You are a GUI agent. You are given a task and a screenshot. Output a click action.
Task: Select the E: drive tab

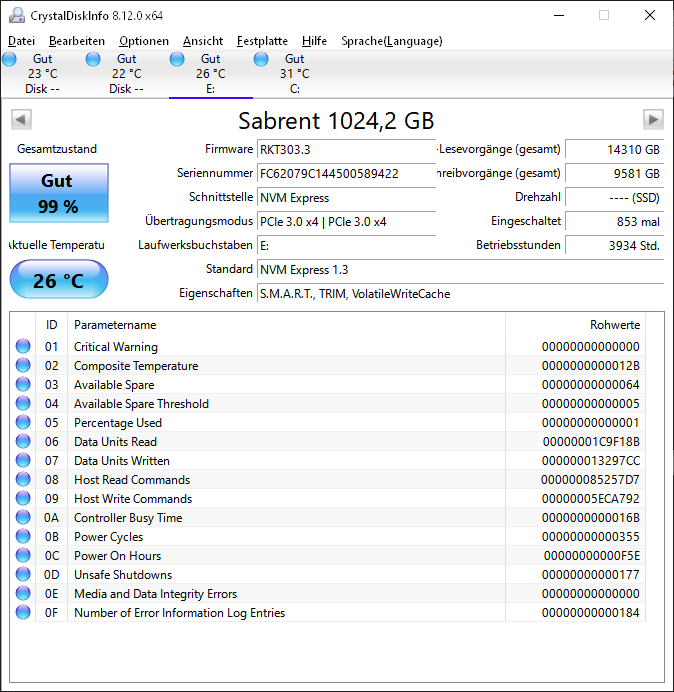211,74
